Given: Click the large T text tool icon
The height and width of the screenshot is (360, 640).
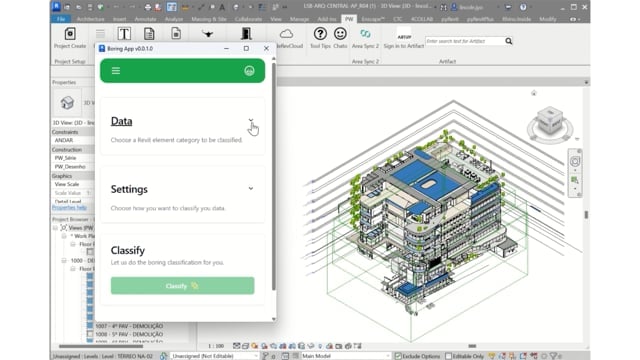Looking at the screenshot, I should 124,33.
